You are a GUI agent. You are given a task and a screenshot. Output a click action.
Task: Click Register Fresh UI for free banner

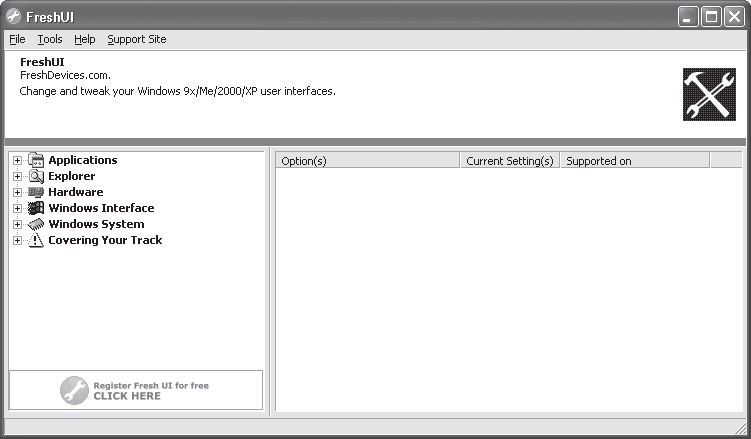click(136, 390)
